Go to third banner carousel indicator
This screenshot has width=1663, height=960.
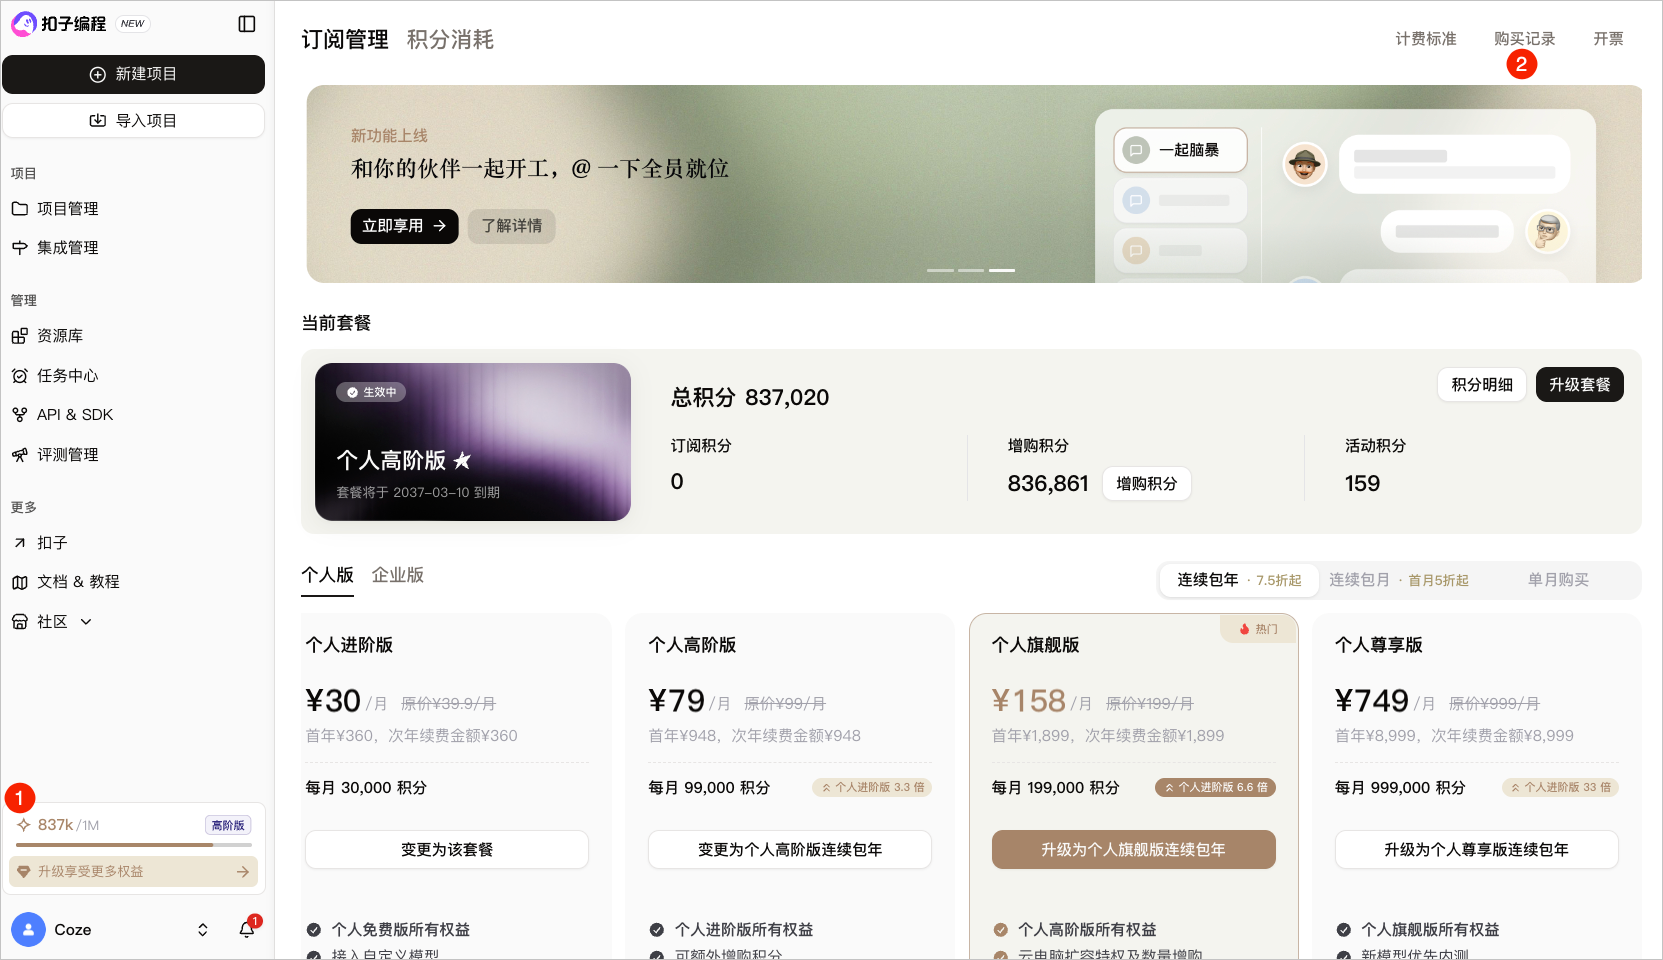[1002, 270]
